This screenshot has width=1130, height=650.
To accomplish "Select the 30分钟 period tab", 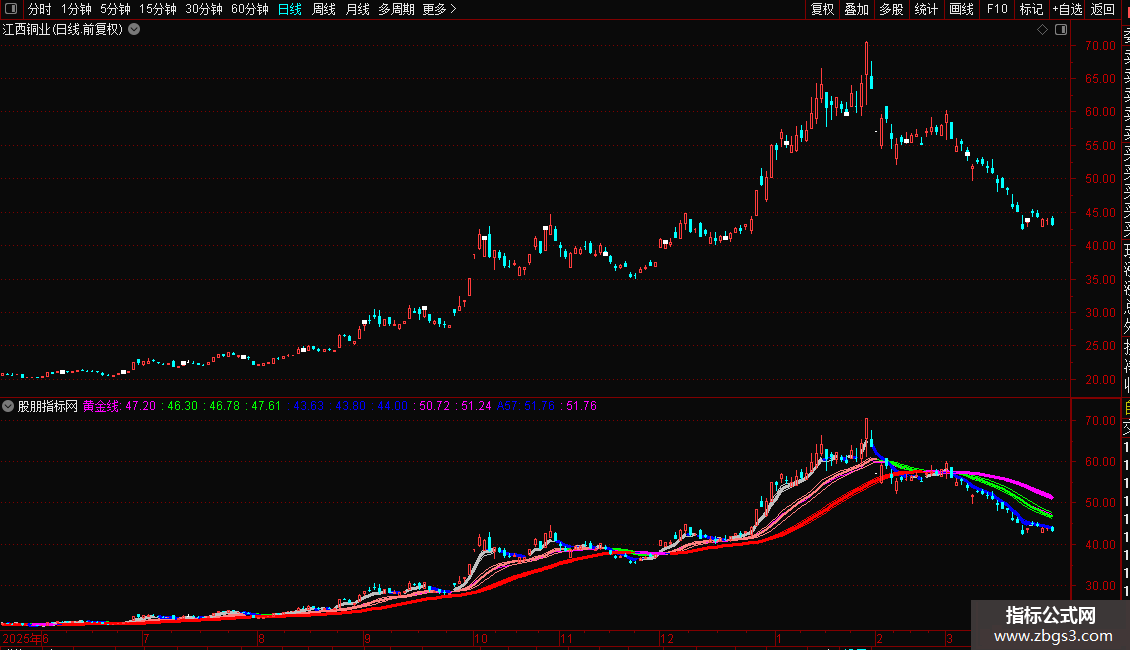I will click(204, 9).
